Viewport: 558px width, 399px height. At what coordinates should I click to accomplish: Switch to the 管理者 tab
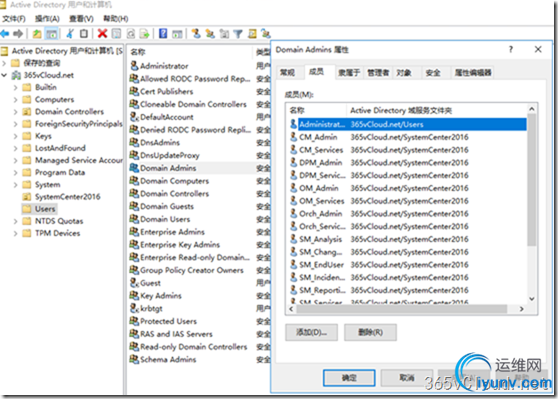[x=378, y=73]
